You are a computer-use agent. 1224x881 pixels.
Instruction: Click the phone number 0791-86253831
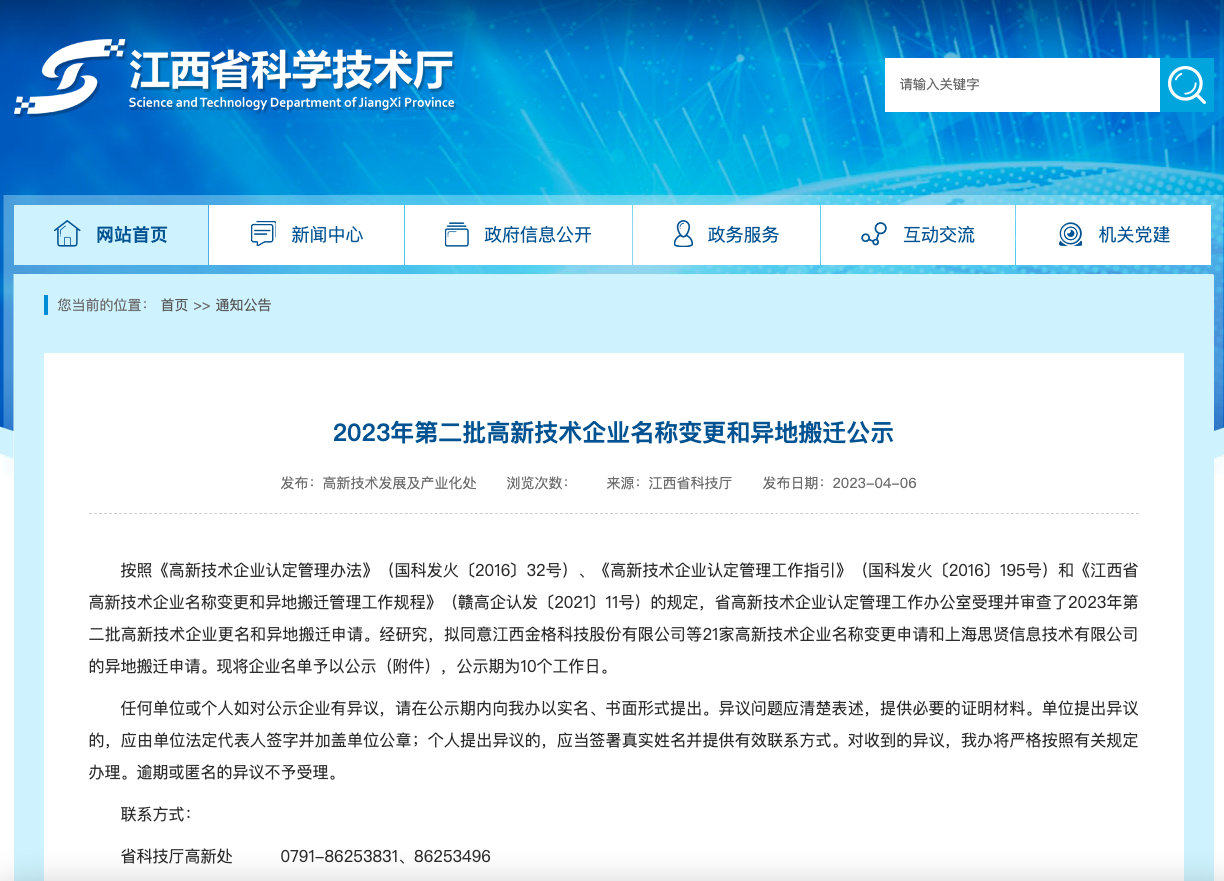pos(340,857)
